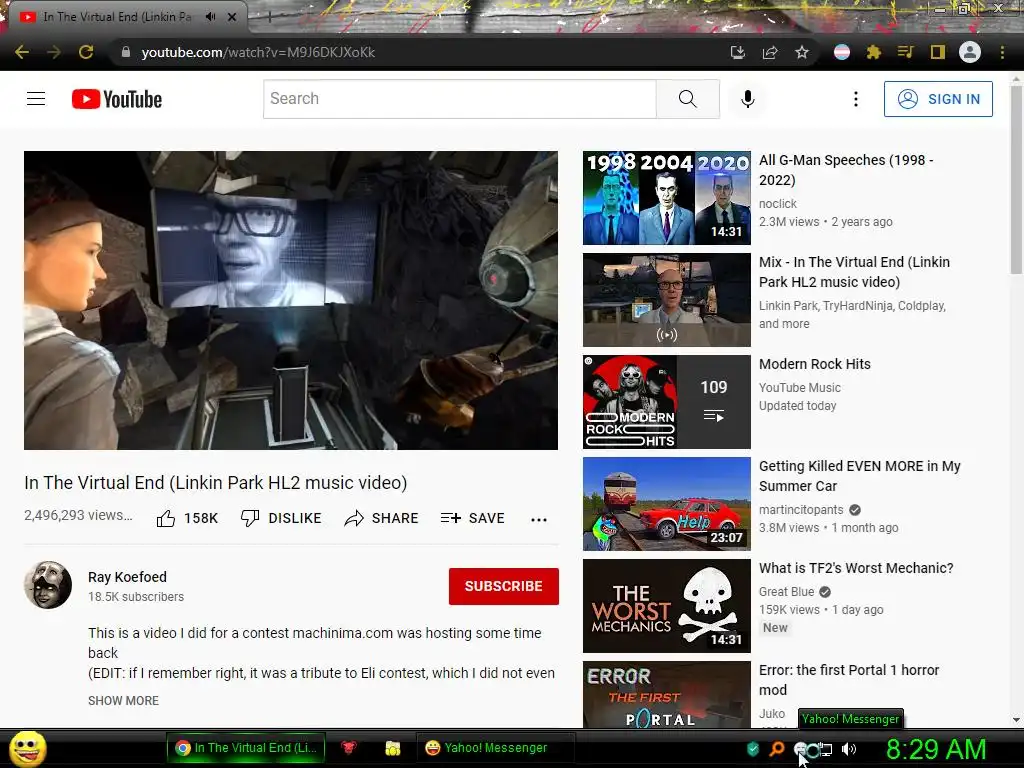The height and width of the screenshot is (768, 1024).
Task: Toggle the browser side panel icon
Action: coord(938,52)
